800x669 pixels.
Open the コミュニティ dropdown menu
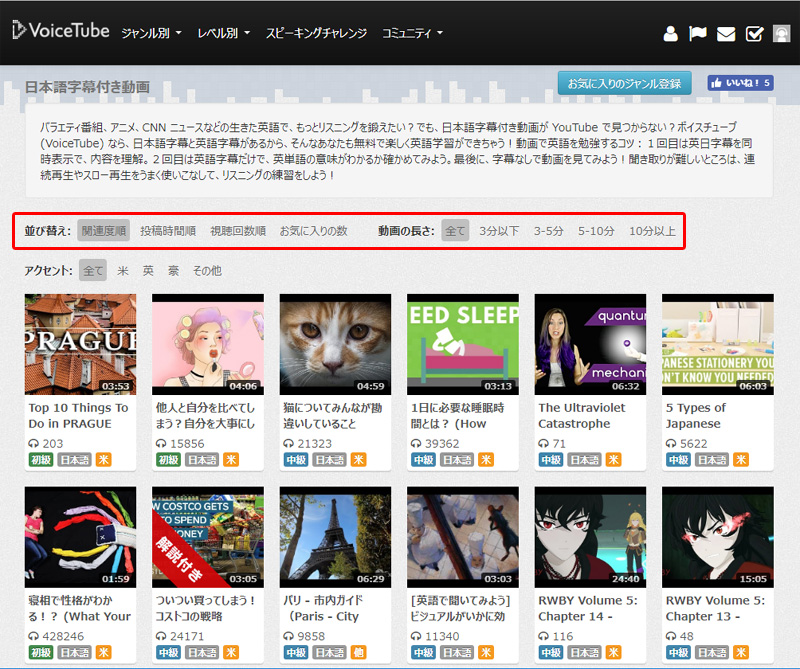click(411, 33)
